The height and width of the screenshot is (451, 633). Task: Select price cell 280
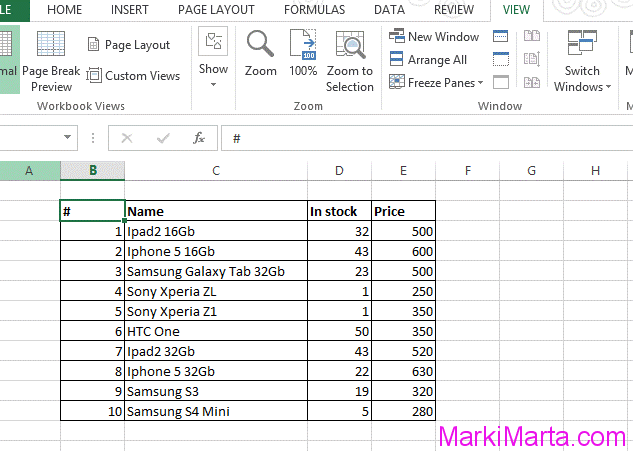tap(403, 411)
